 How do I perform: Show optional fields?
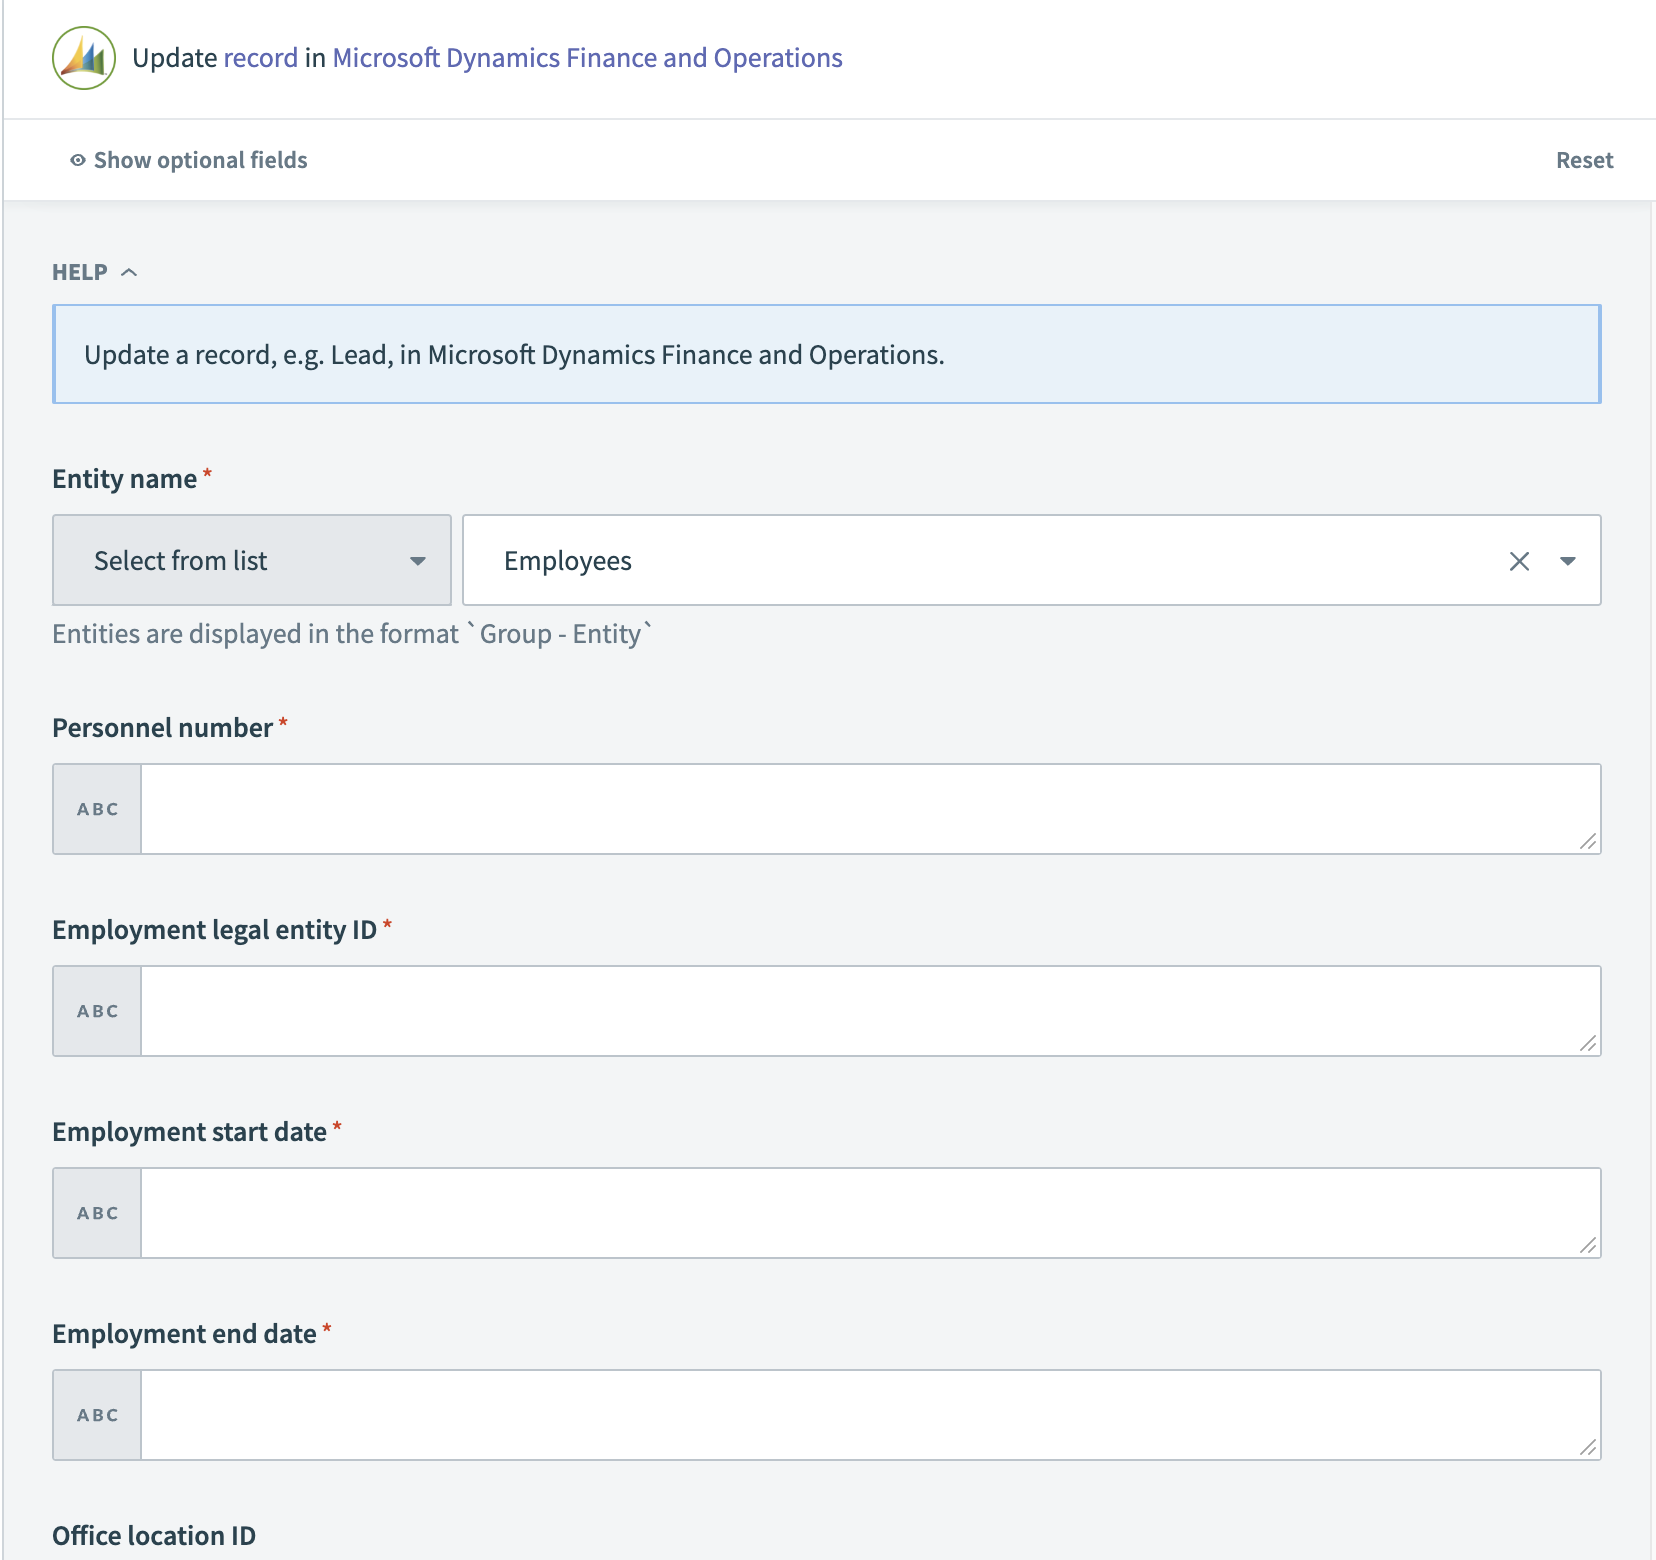[200, 160]
